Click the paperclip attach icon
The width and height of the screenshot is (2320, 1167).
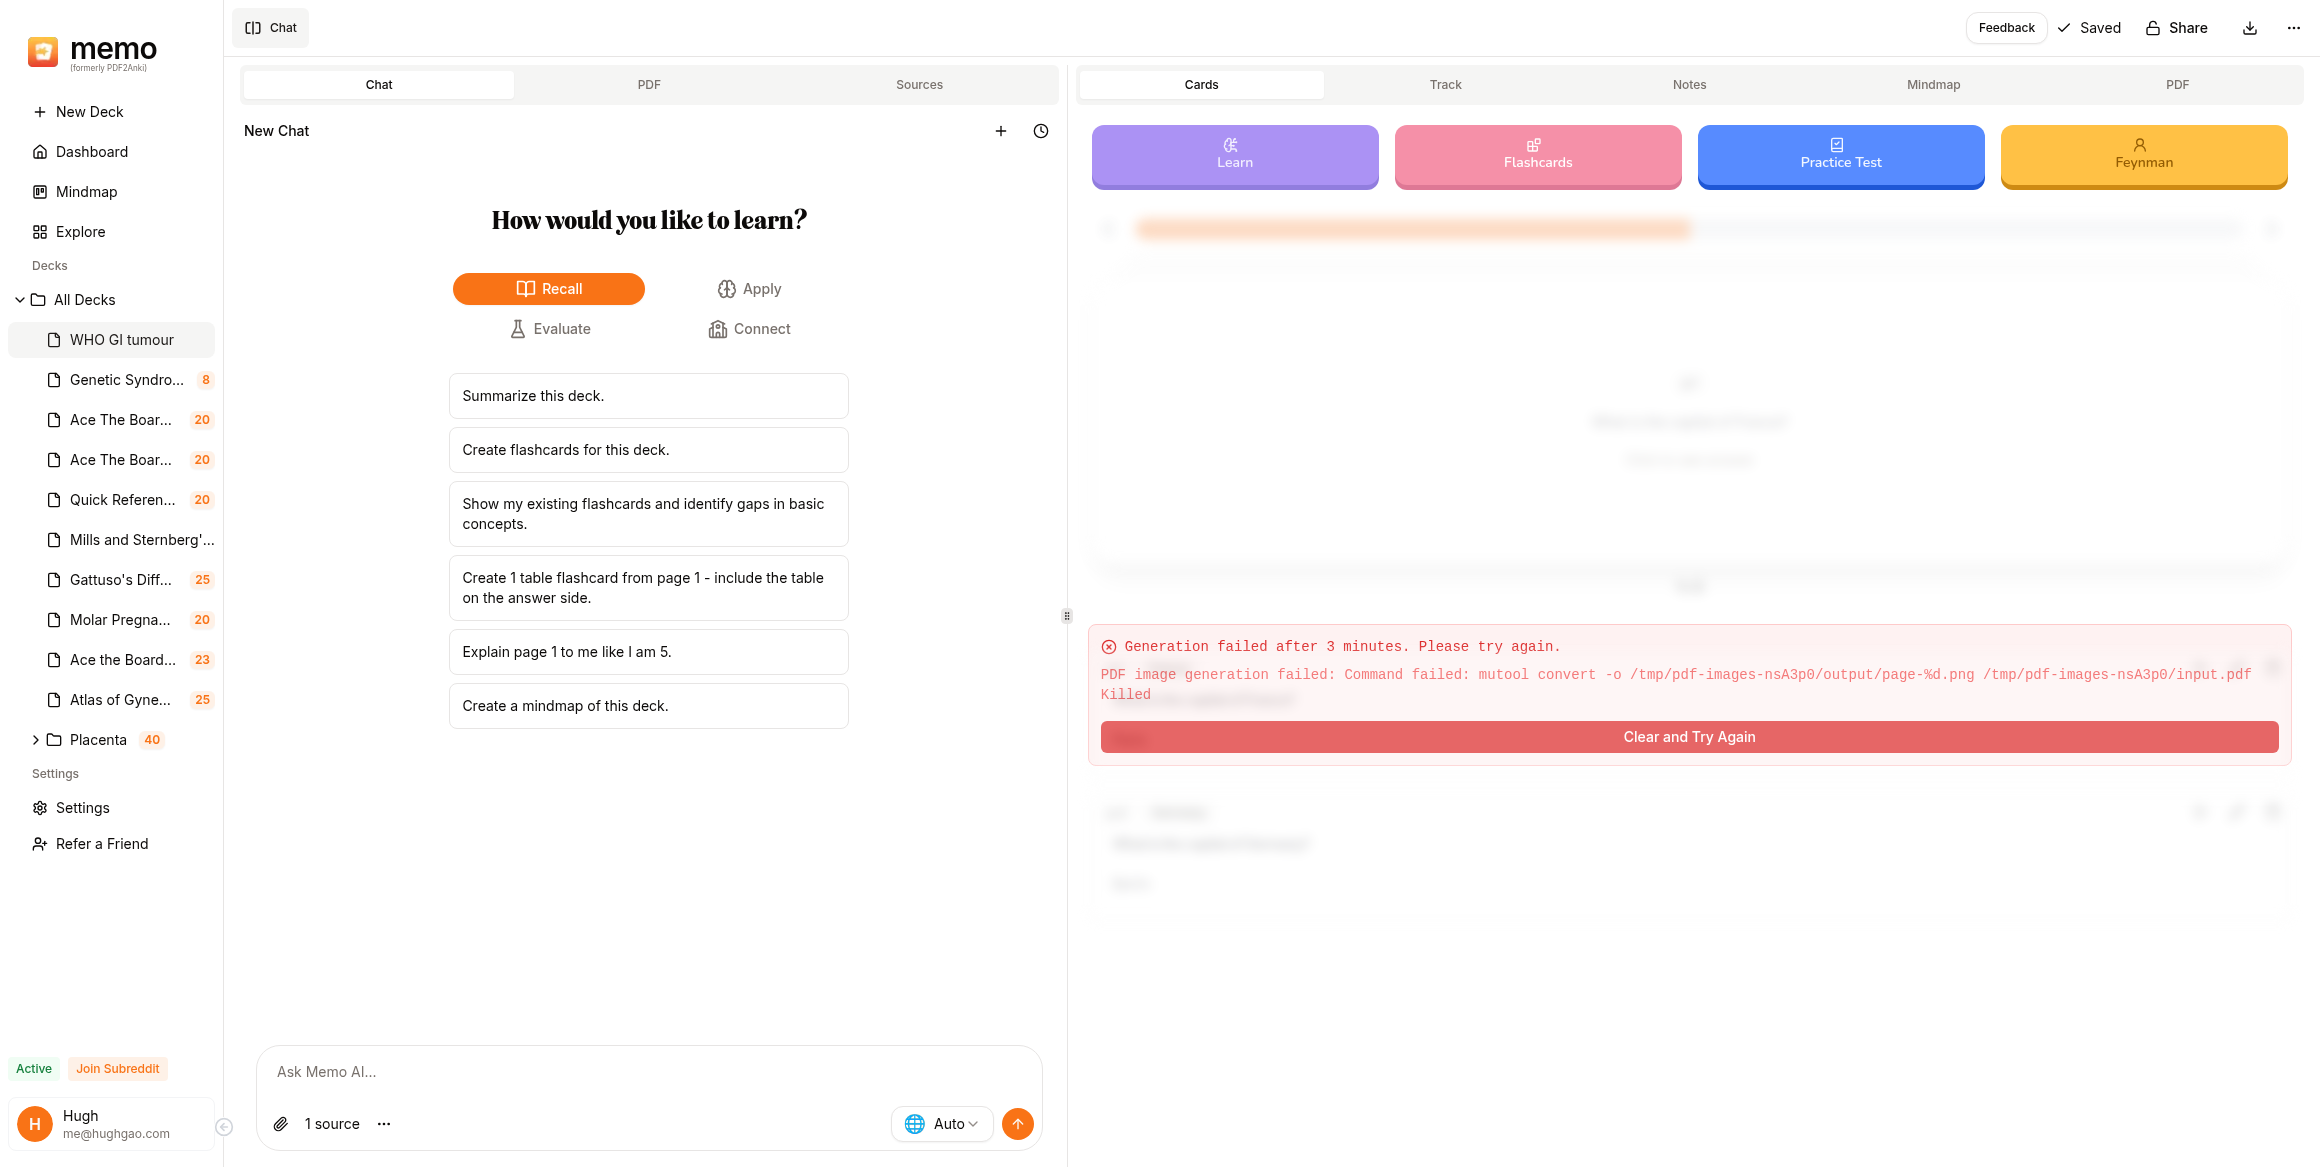[281, 1124]
